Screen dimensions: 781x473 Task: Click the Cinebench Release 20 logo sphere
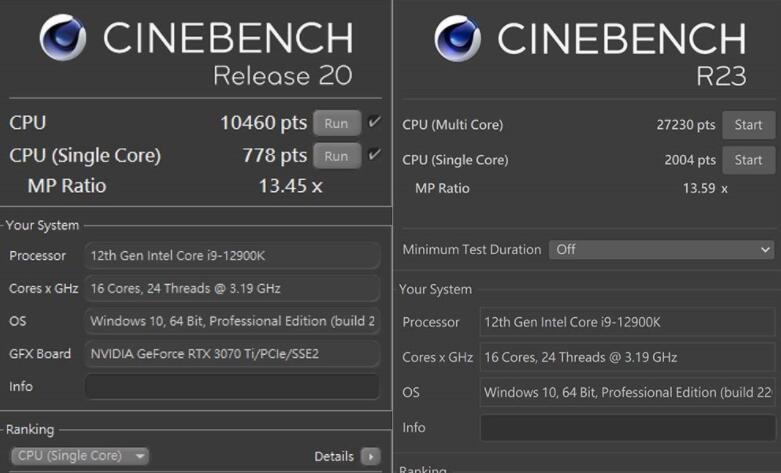click(62, 39)
